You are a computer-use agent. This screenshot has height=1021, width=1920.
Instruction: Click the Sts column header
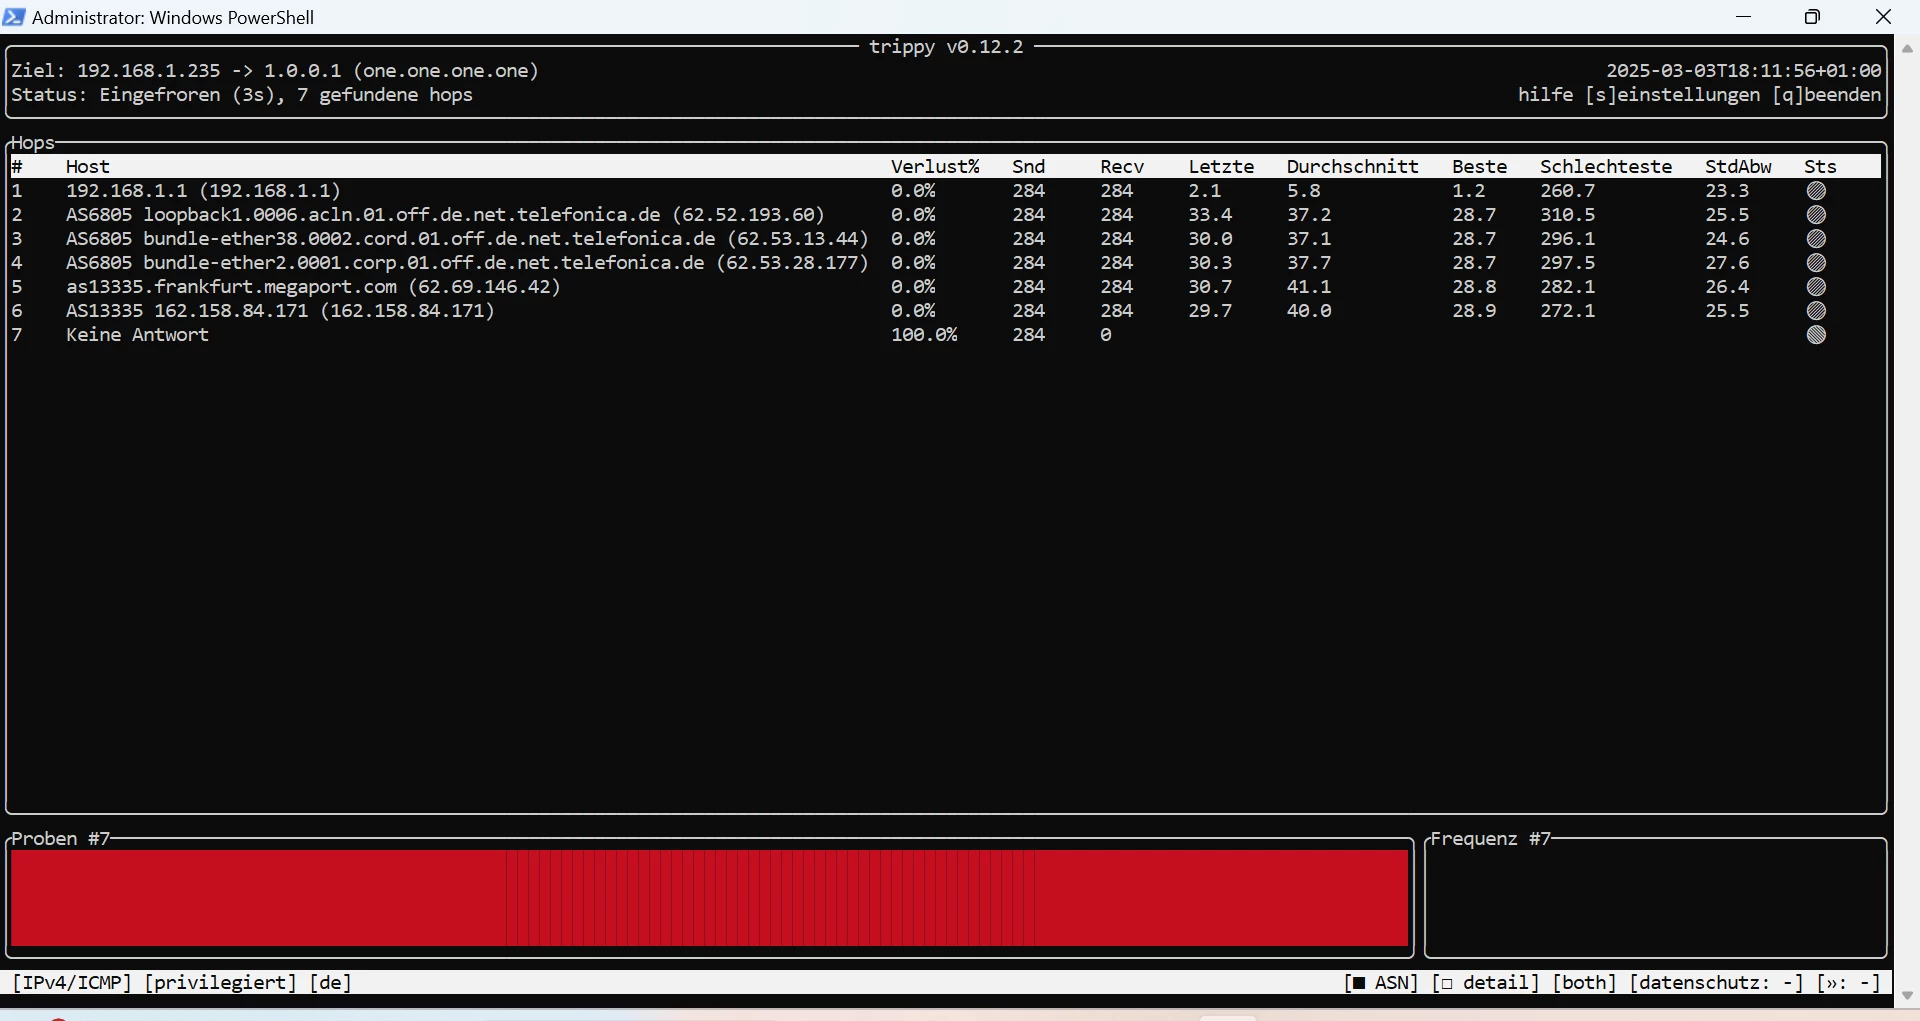pyautogui.click(x=1821, y=167)
